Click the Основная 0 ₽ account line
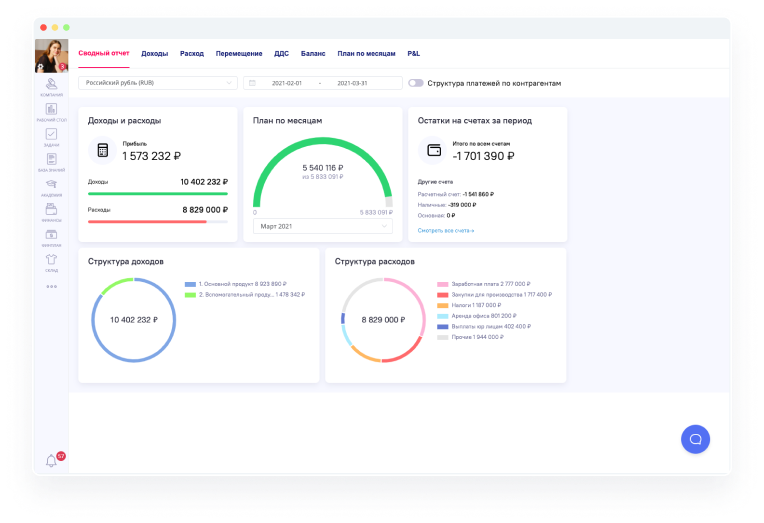The width and height of the screenshot is (764, 523). pyautogui.click(x=437, y=215)
